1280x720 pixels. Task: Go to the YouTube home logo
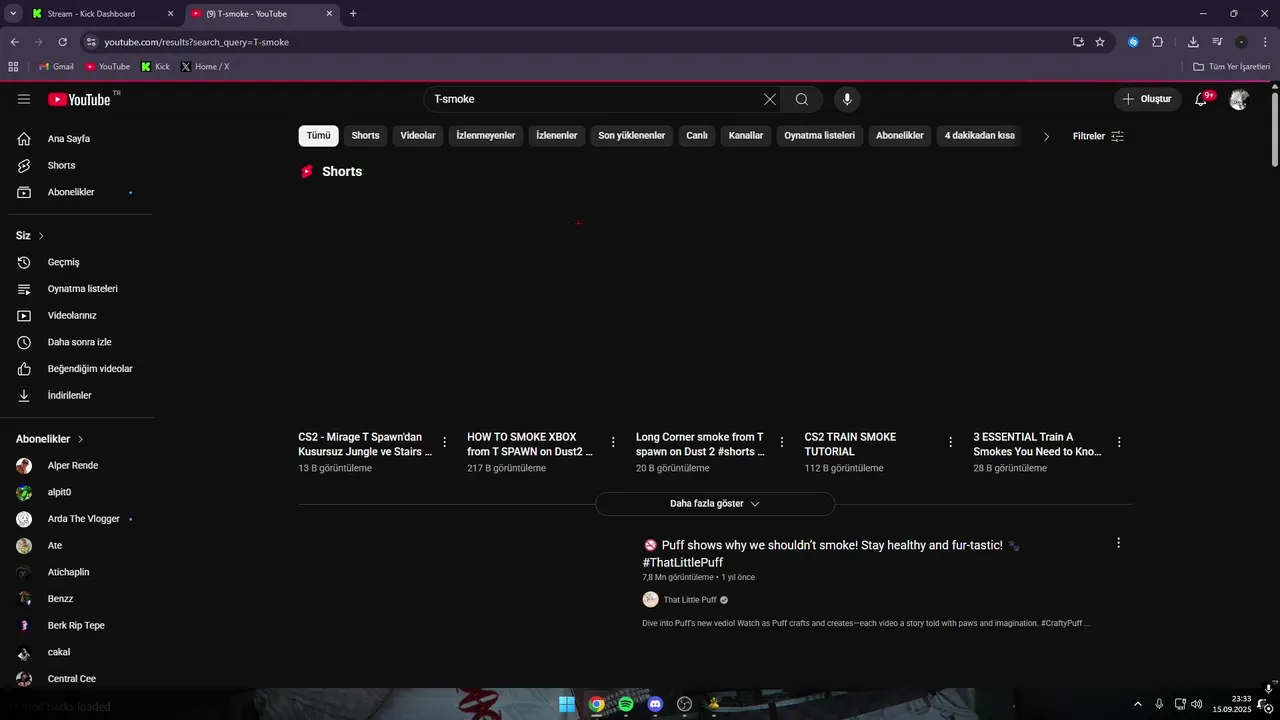pos(79,99)
